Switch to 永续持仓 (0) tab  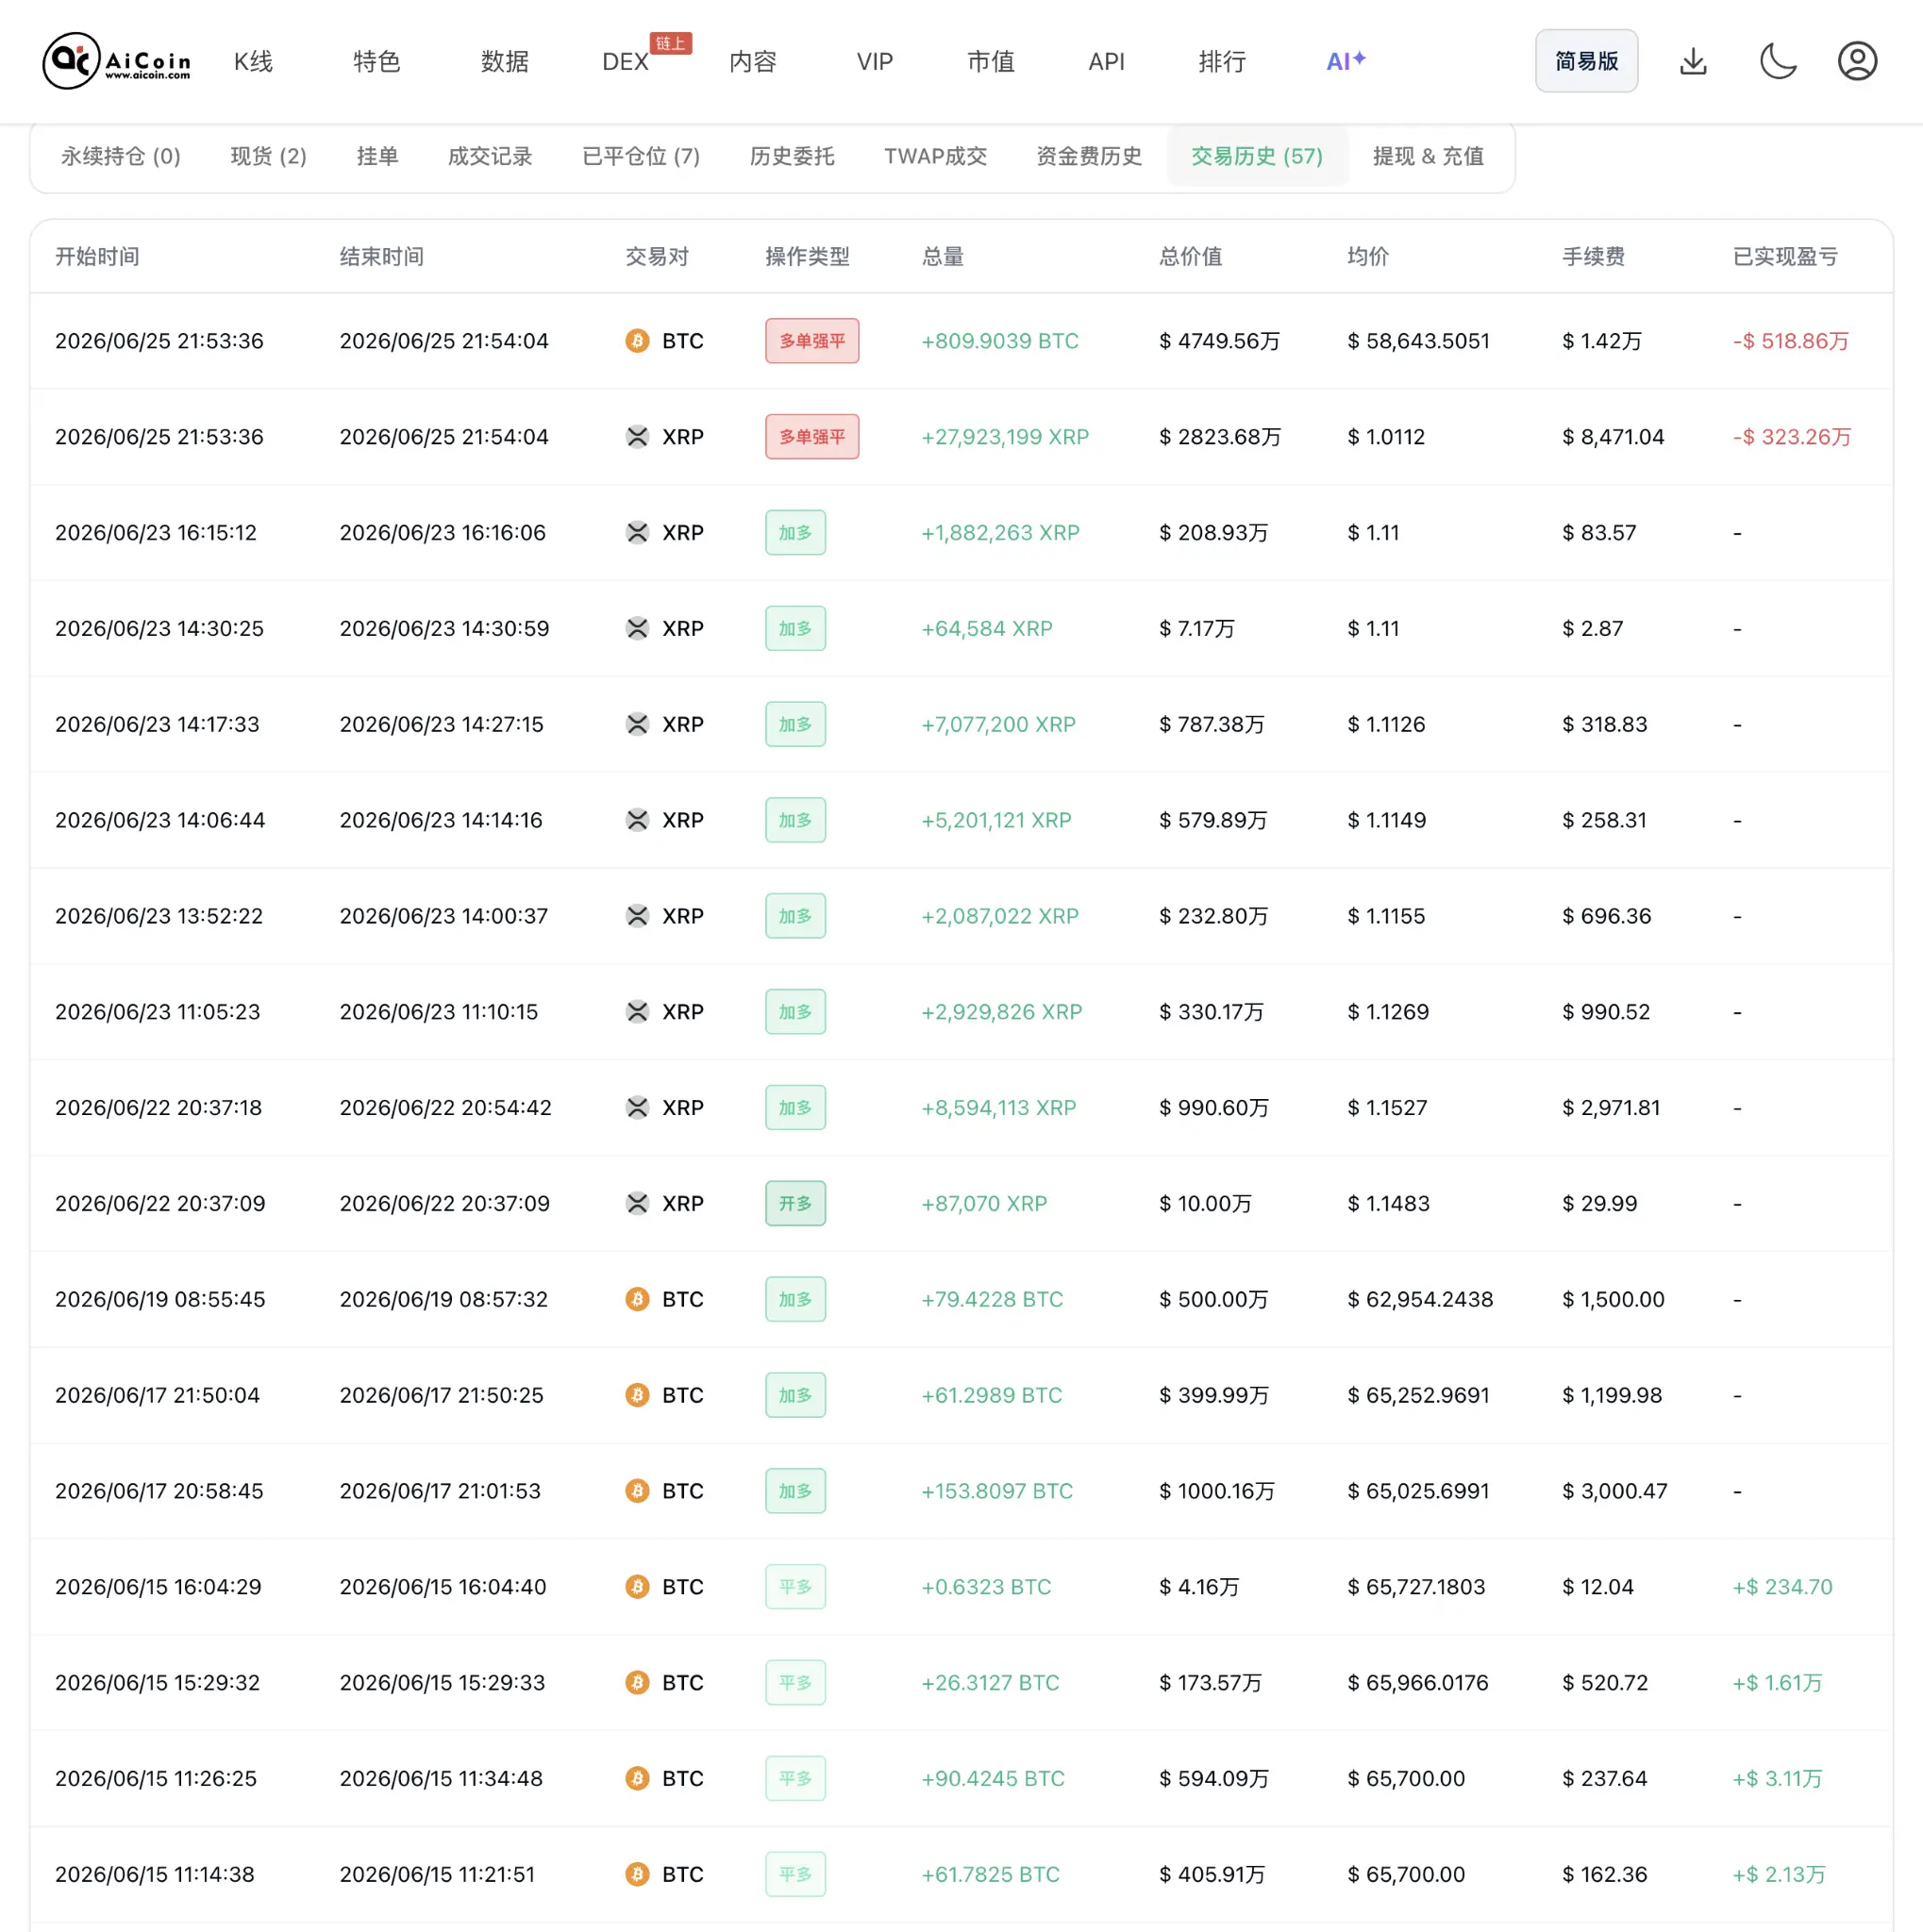tap(121, 156)
